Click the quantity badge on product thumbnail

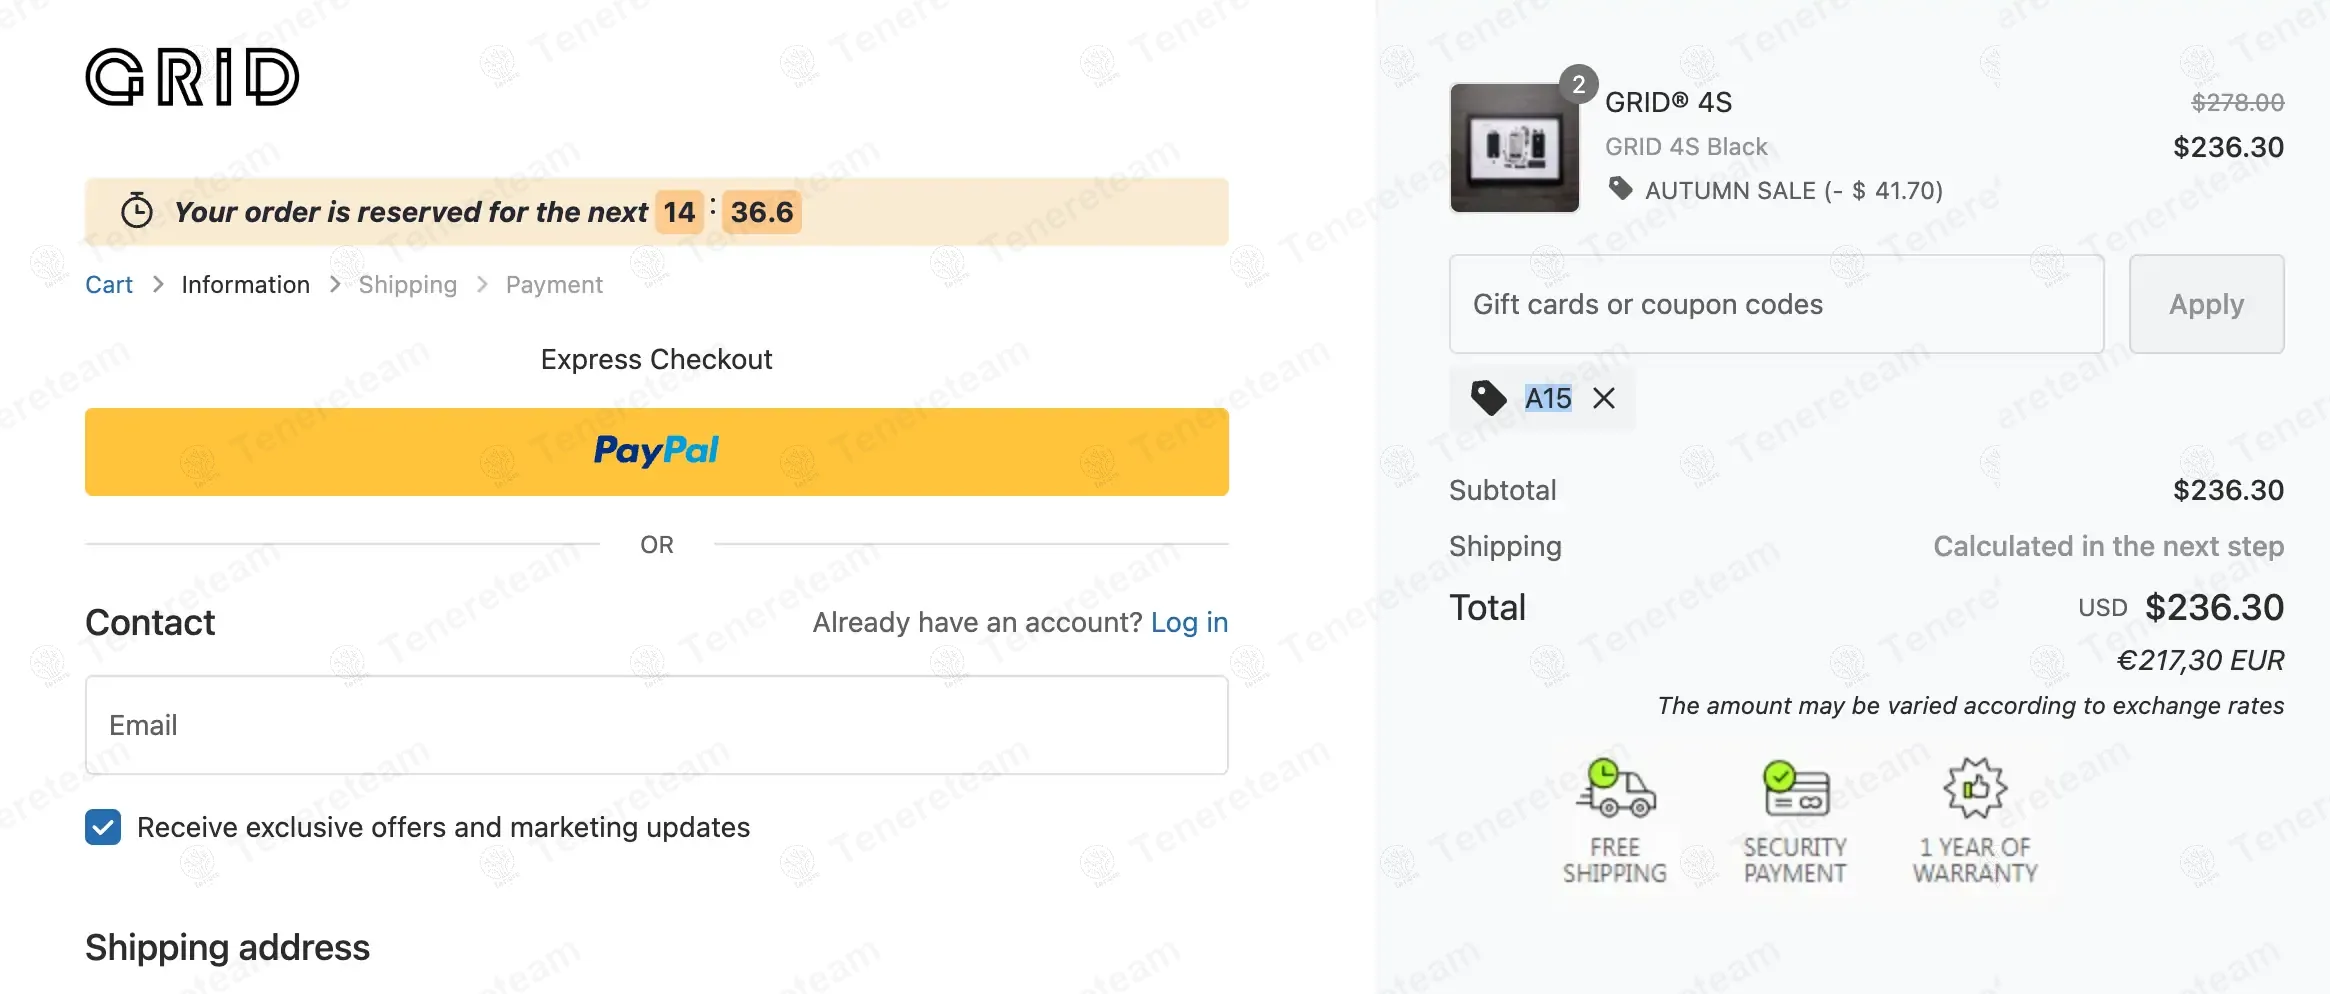click(1578, 84)
